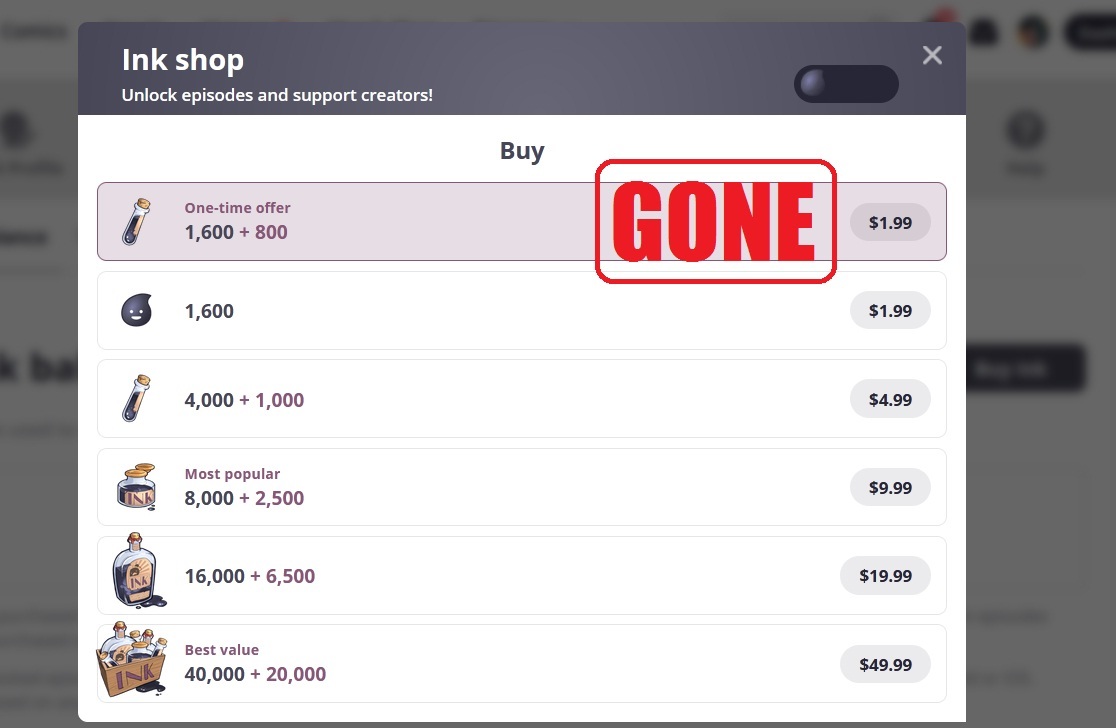Click the smiling ink drop icon
Viewport: 1116px width, 728px height.
(x=136, y=311)
